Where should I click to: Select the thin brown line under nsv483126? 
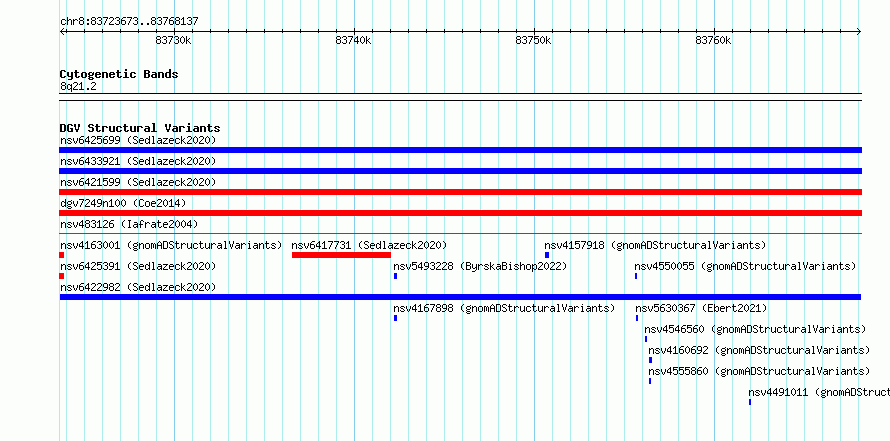coord(461,233)
